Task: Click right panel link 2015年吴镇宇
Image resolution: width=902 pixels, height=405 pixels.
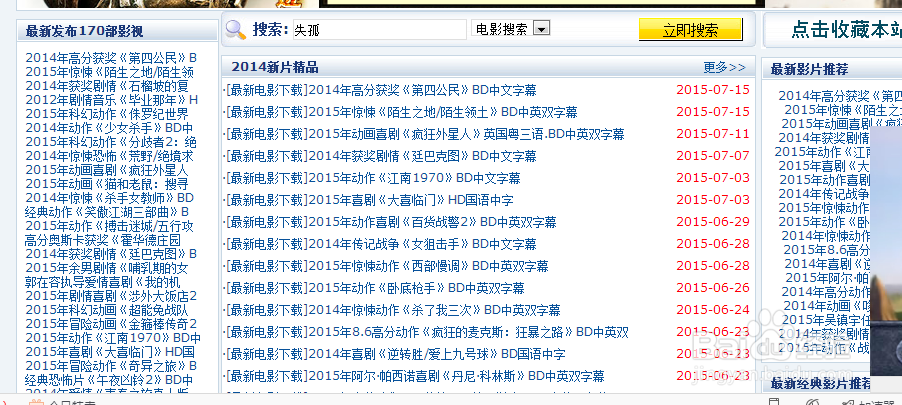Action: pyautogui.click(x=826, y=319)
